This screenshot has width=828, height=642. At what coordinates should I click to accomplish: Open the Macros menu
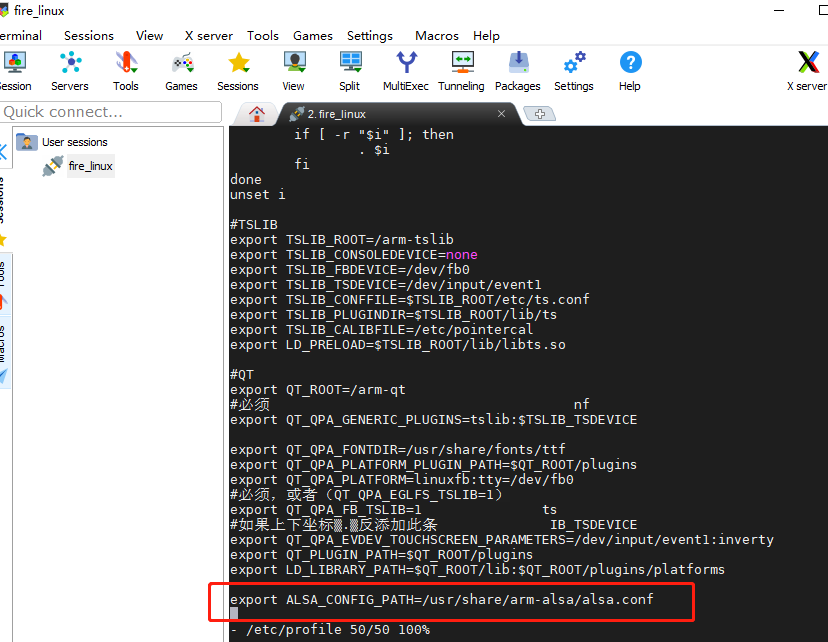coord(436,35)
